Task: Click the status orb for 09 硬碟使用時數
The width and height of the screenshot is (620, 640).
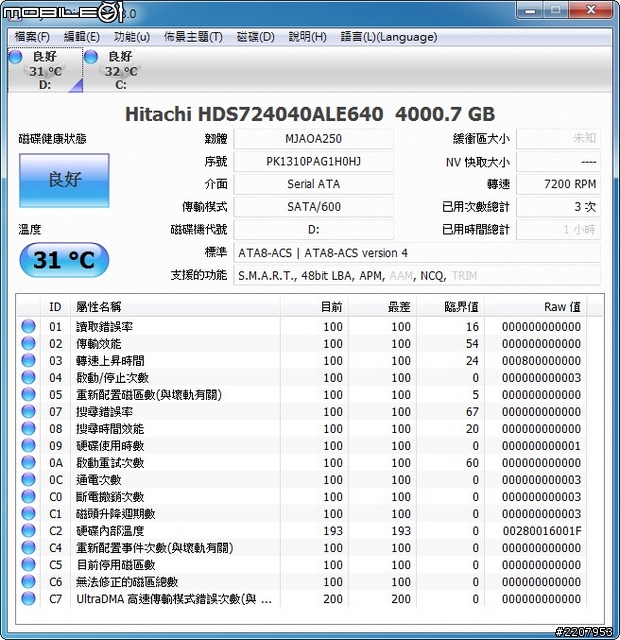Action: [28, 446]
